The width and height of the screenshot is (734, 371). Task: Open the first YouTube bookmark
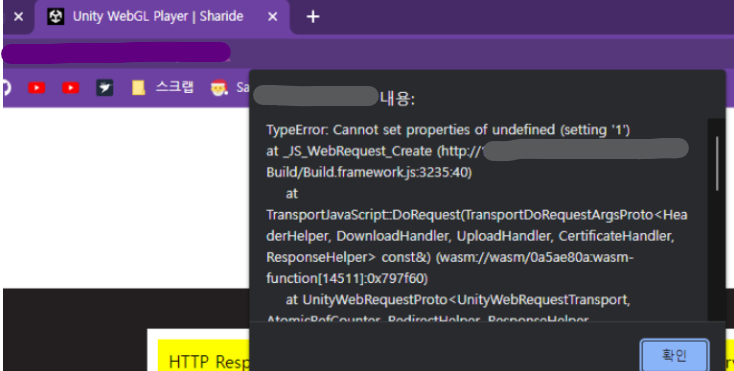(x=37, y=87)
